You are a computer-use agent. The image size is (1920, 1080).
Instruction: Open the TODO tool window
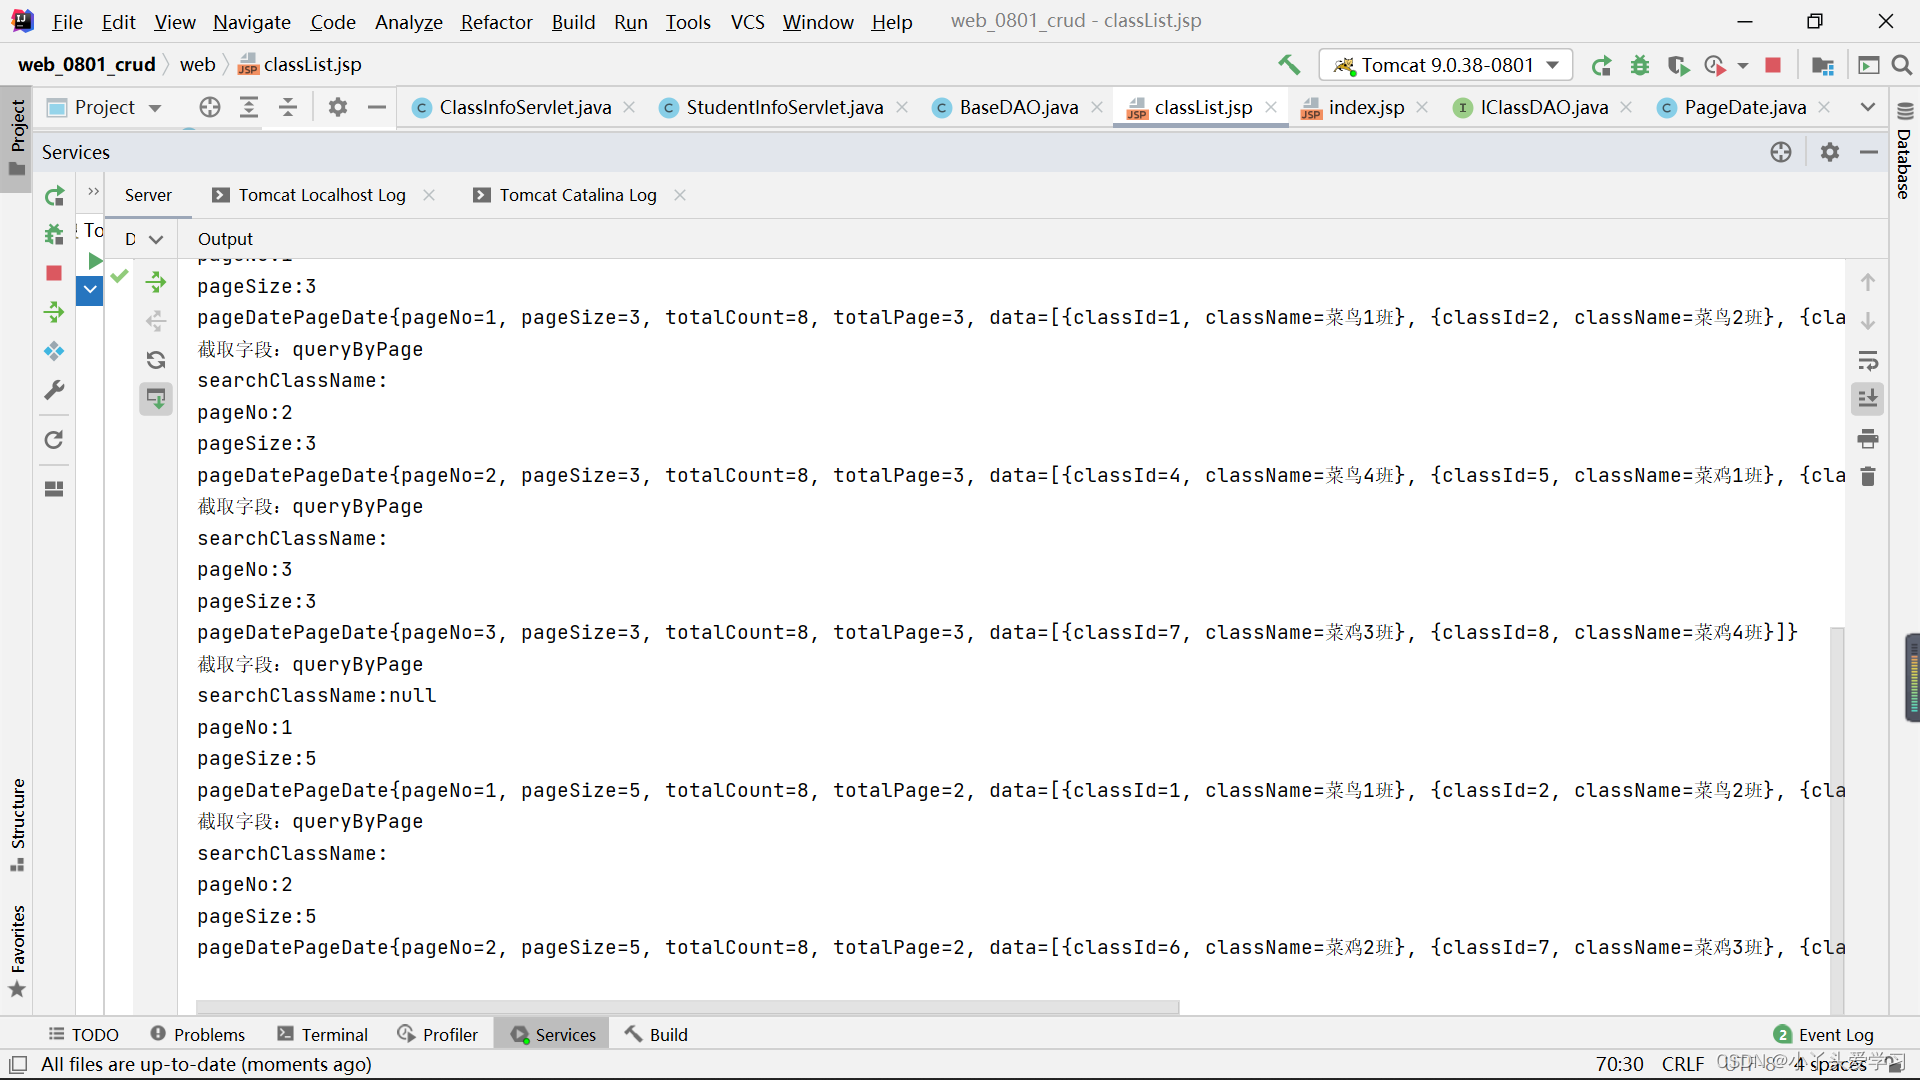point(84,1035)
